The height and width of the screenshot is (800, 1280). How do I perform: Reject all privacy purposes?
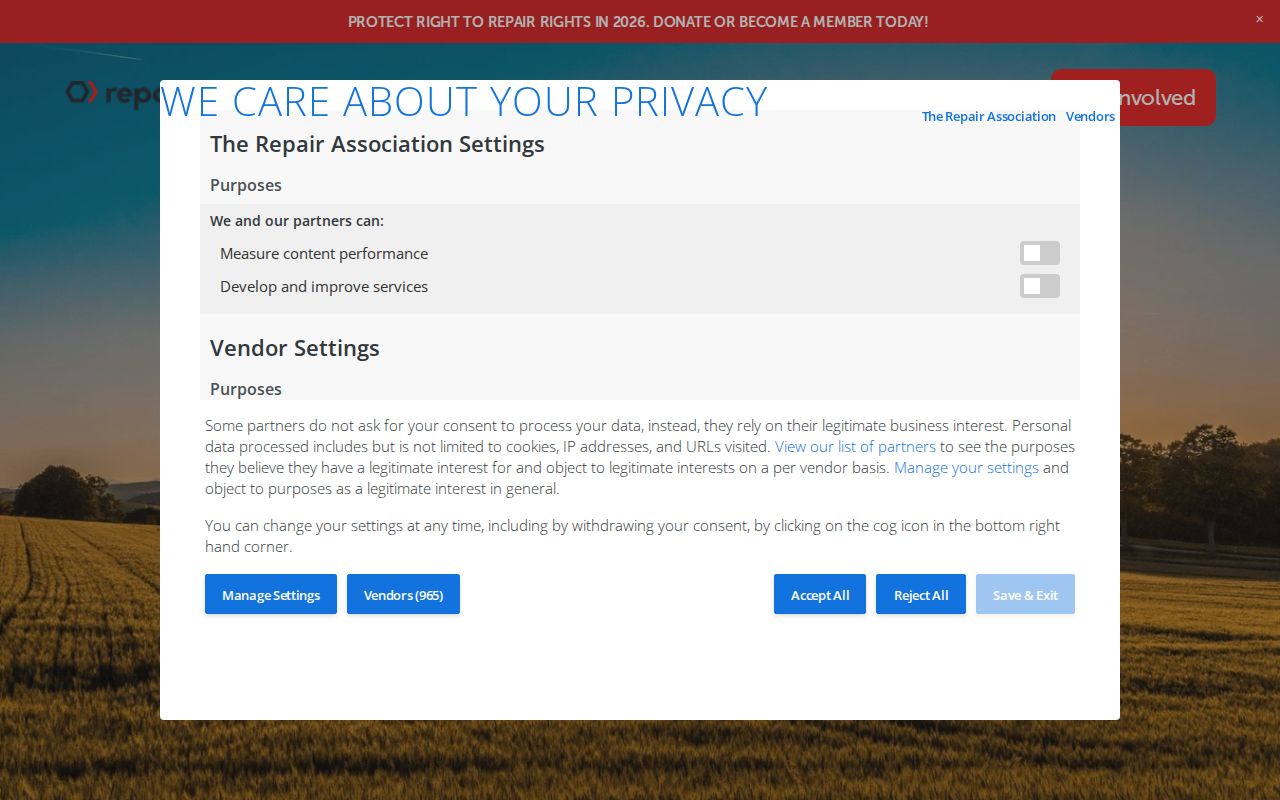[920, 594]
